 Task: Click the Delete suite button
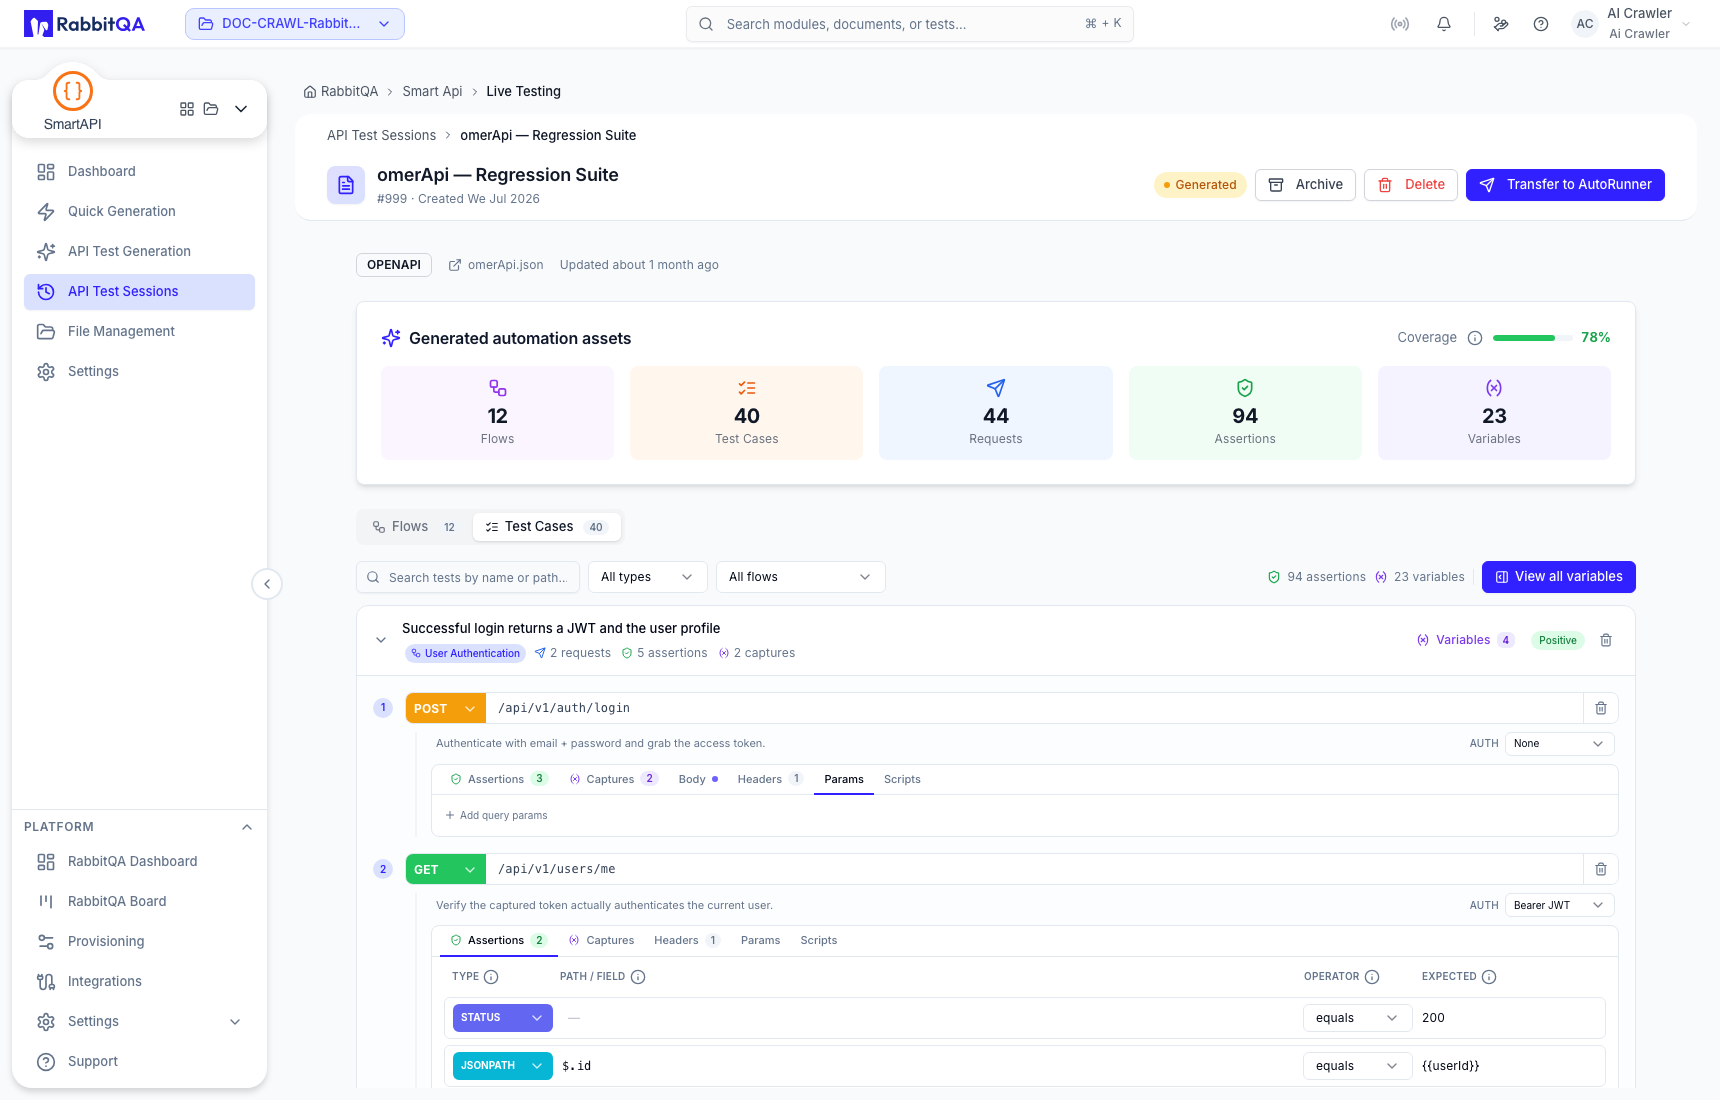coord(1411,185)
